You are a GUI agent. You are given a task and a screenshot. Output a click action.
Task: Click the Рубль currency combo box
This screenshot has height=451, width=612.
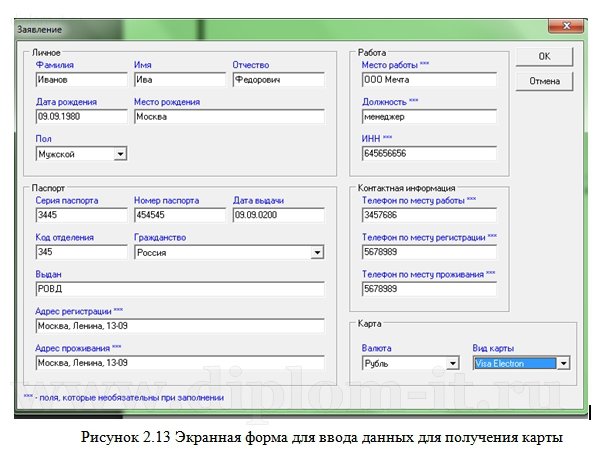(410, 364)
